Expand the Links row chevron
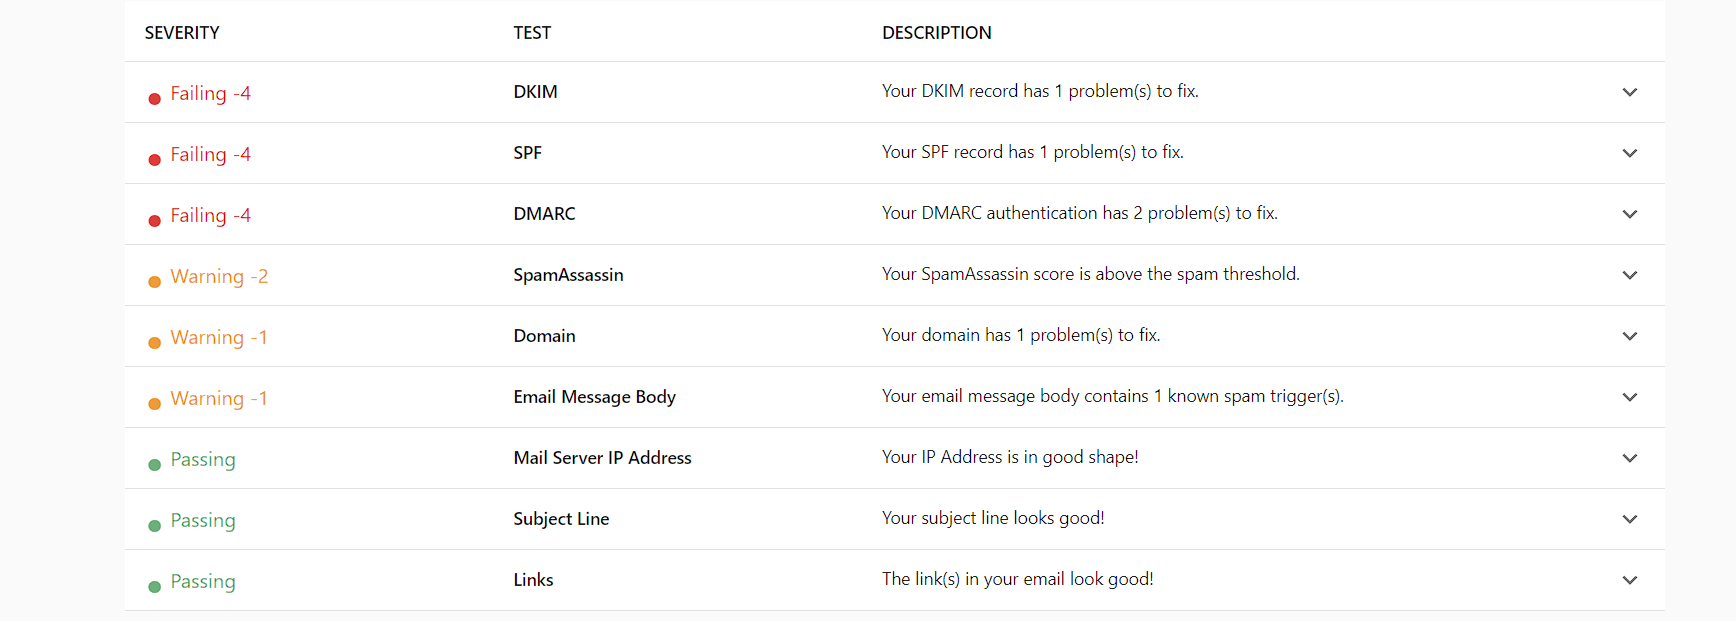The image size is (1736, 621). point(1630,580)
